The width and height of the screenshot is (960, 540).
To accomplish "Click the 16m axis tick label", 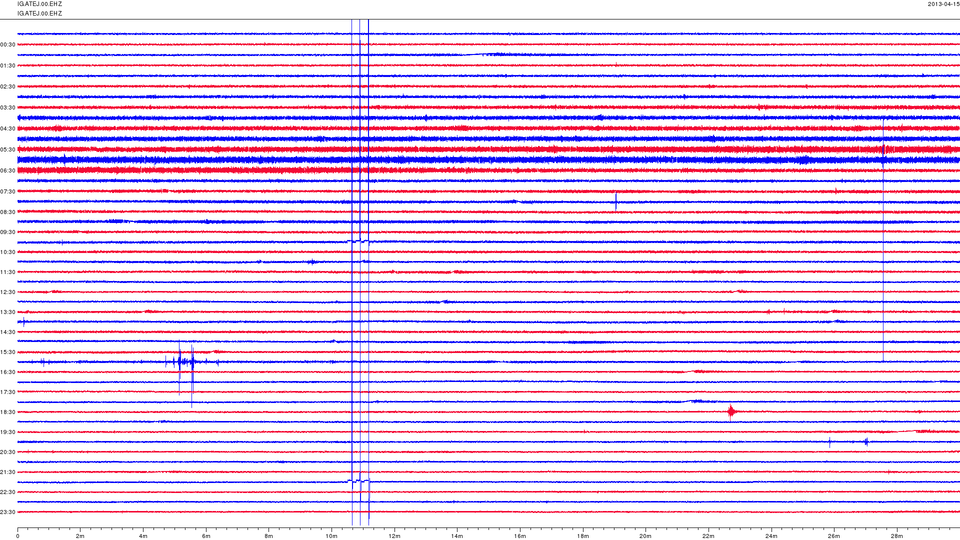I will pos(520,536).
